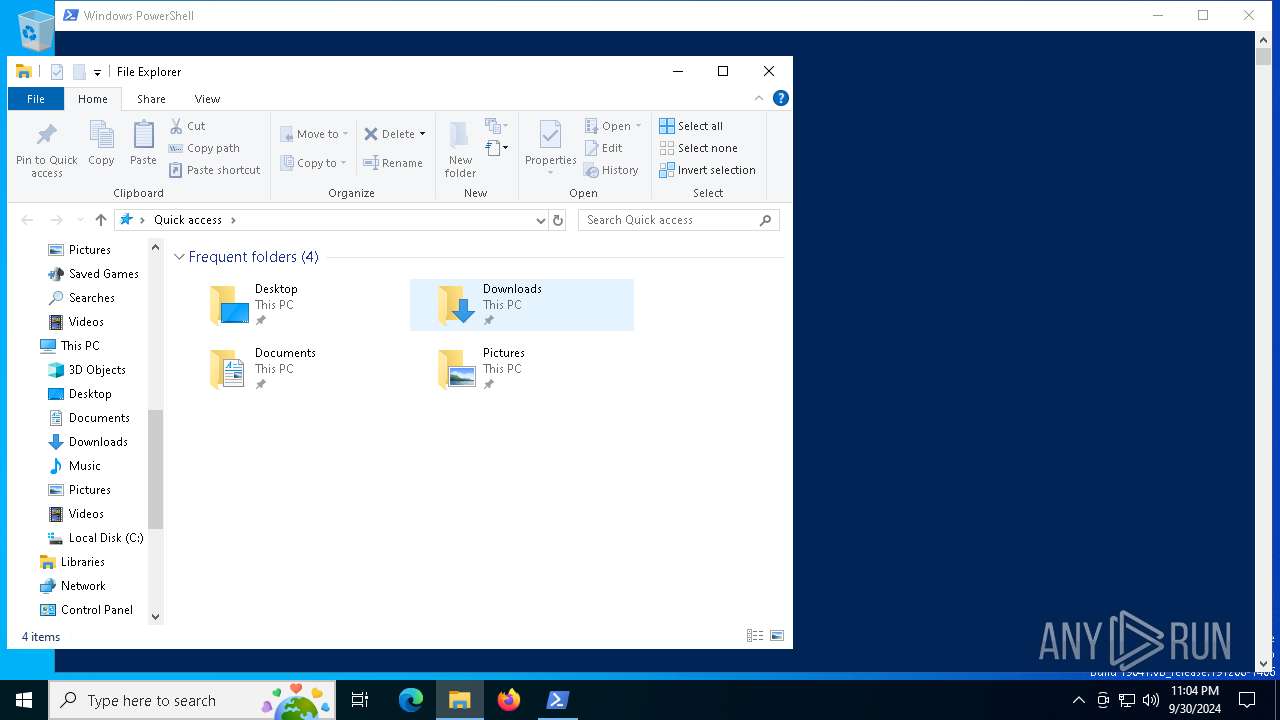Open Local Disk (C:) in navigation pane
Viewport: 1280px width, 720px height.
[106, 538]
